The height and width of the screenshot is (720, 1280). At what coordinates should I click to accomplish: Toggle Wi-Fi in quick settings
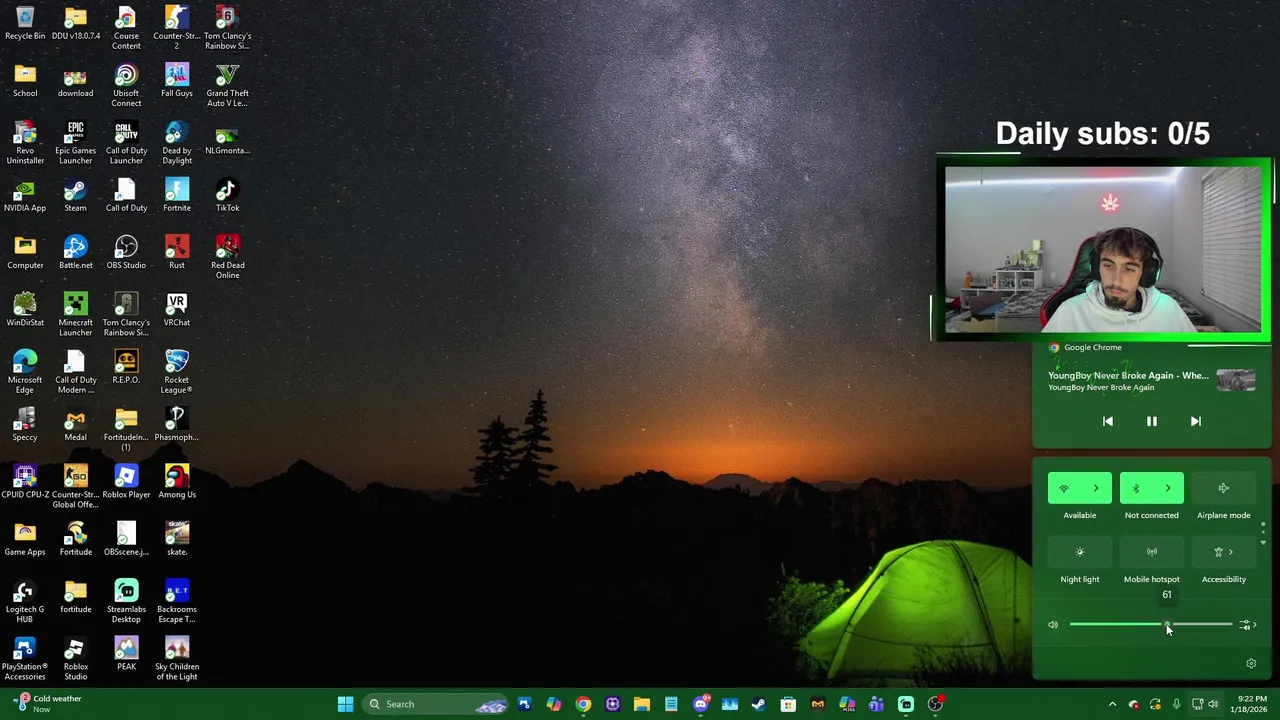(x=1064, y=489)
